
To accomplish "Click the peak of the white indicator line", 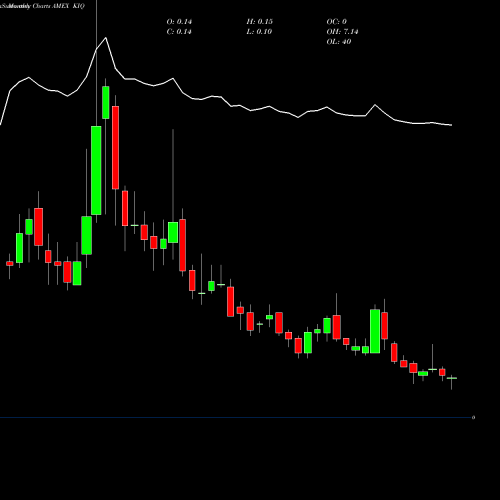I will click(x=106, y=38).
